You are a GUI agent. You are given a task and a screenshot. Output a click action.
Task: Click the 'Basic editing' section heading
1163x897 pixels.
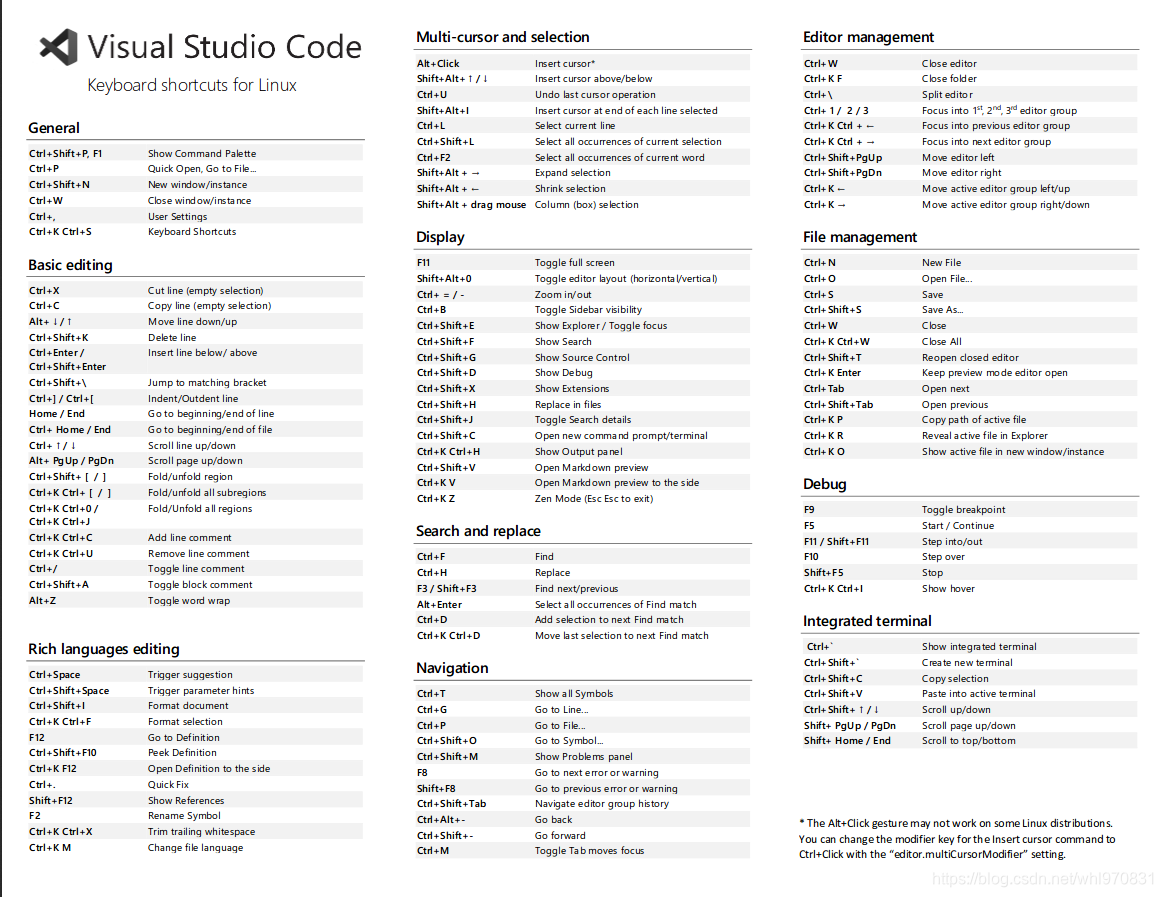pyautogui.click(x=70, y=265)
